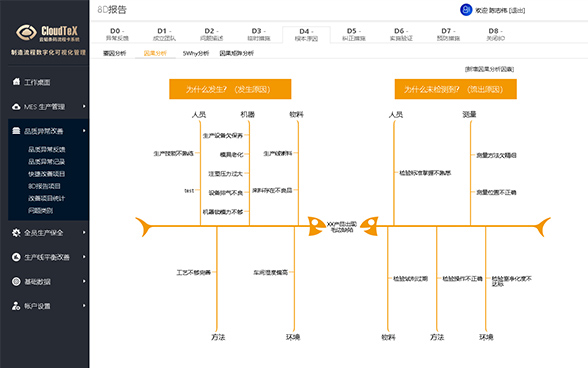Open the 5Why分析 sub-tab
The image size is (588, 368).
[196, 53]
